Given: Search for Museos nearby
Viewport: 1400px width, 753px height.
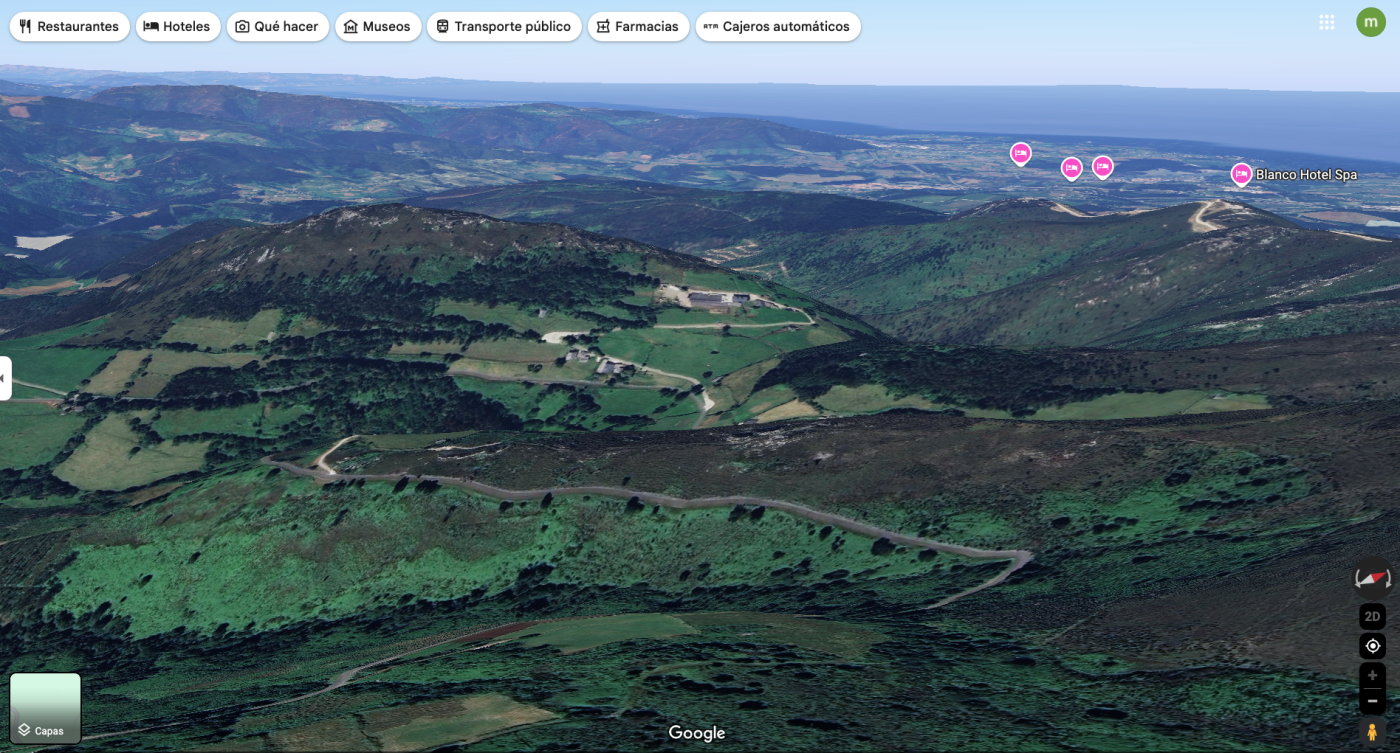Looking at the screenshot, I should [377, 27].
